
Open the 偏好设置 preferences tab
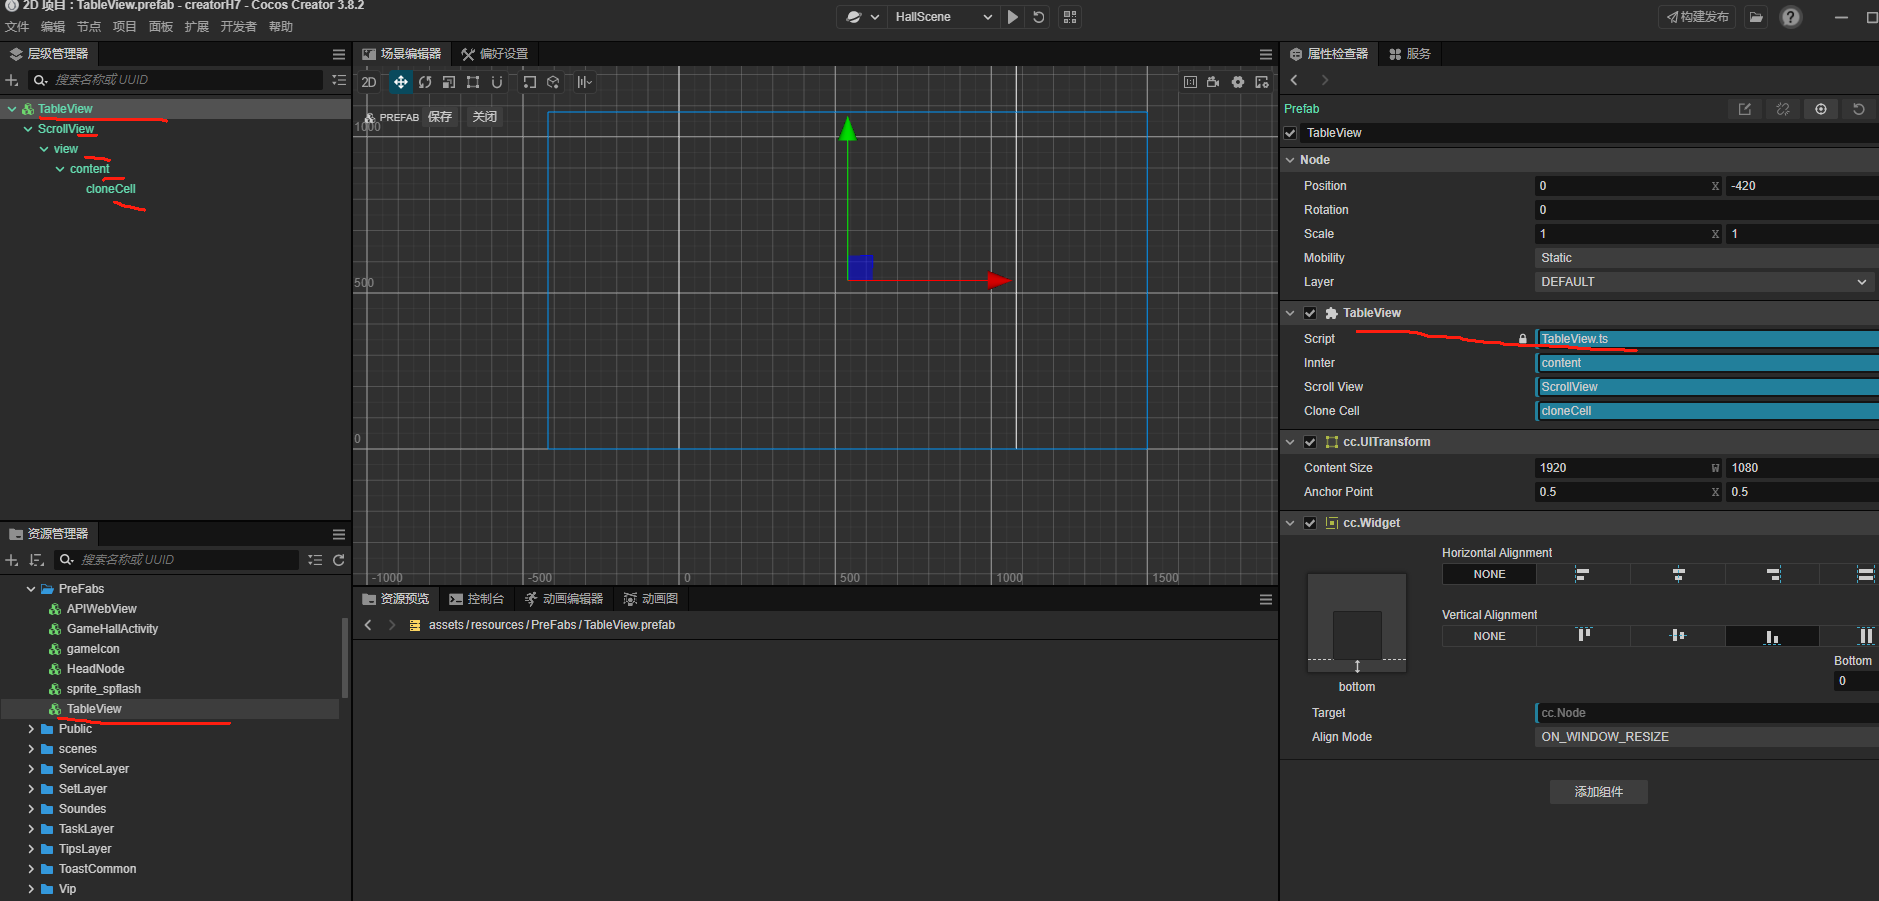click(x=494, y=54)
